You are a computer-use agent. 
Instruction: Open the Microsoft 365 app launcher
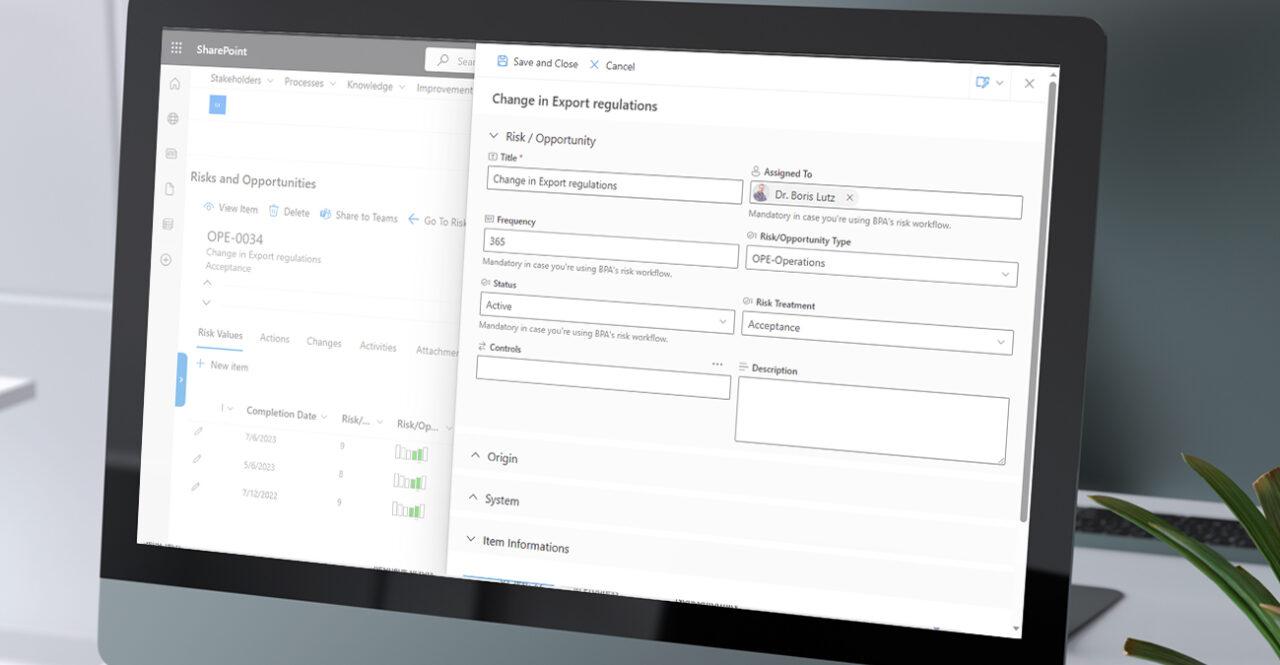[175, 46]
